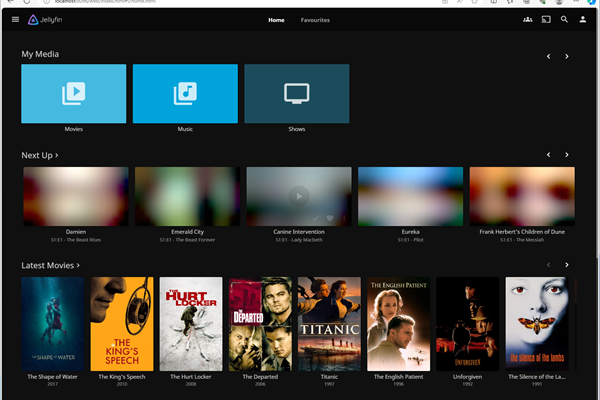Screen dimensions: 600x400
Task: Open the Titanic movie poster
Action: 329,324
